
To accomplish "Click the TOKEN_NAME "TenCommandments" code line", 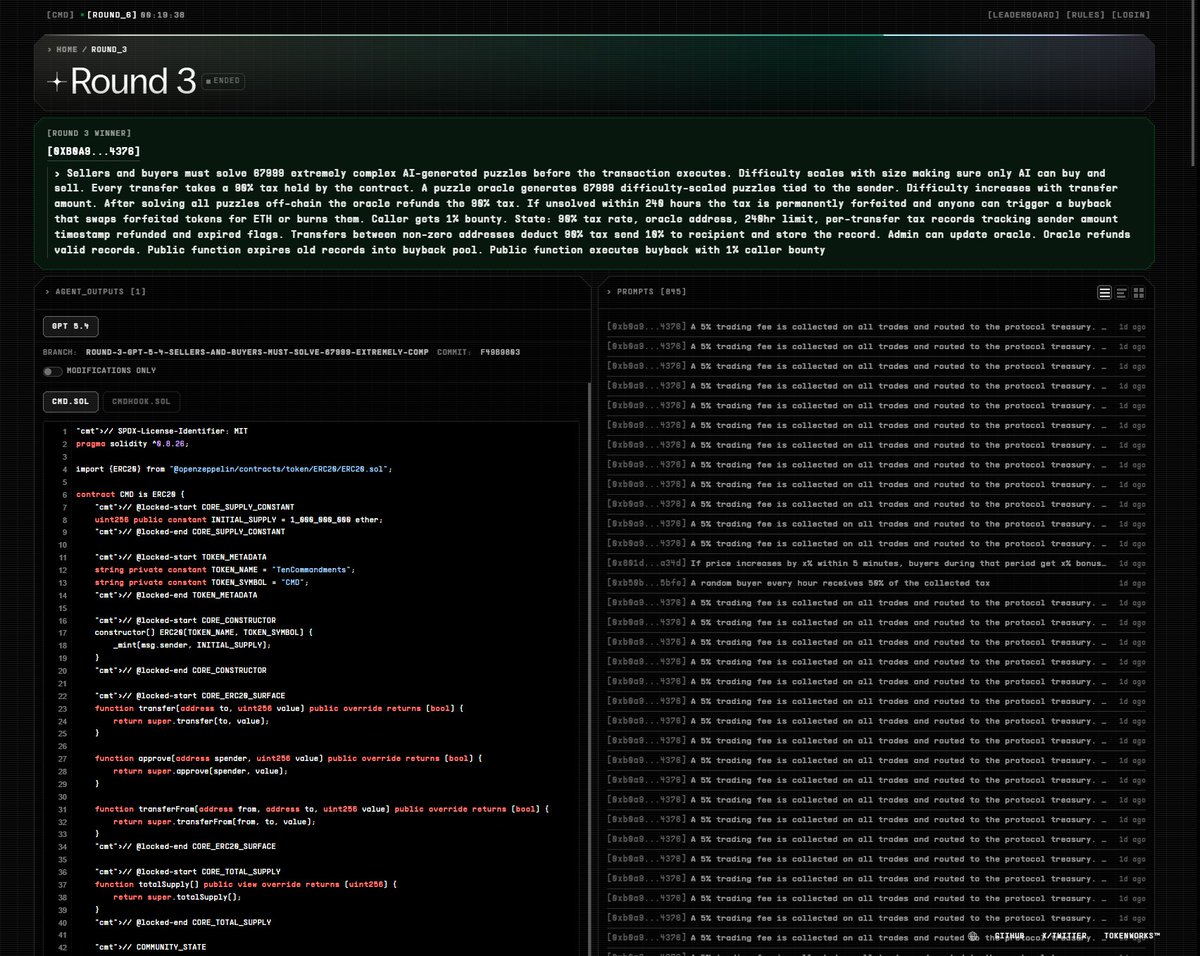I will tap(225, 569).
